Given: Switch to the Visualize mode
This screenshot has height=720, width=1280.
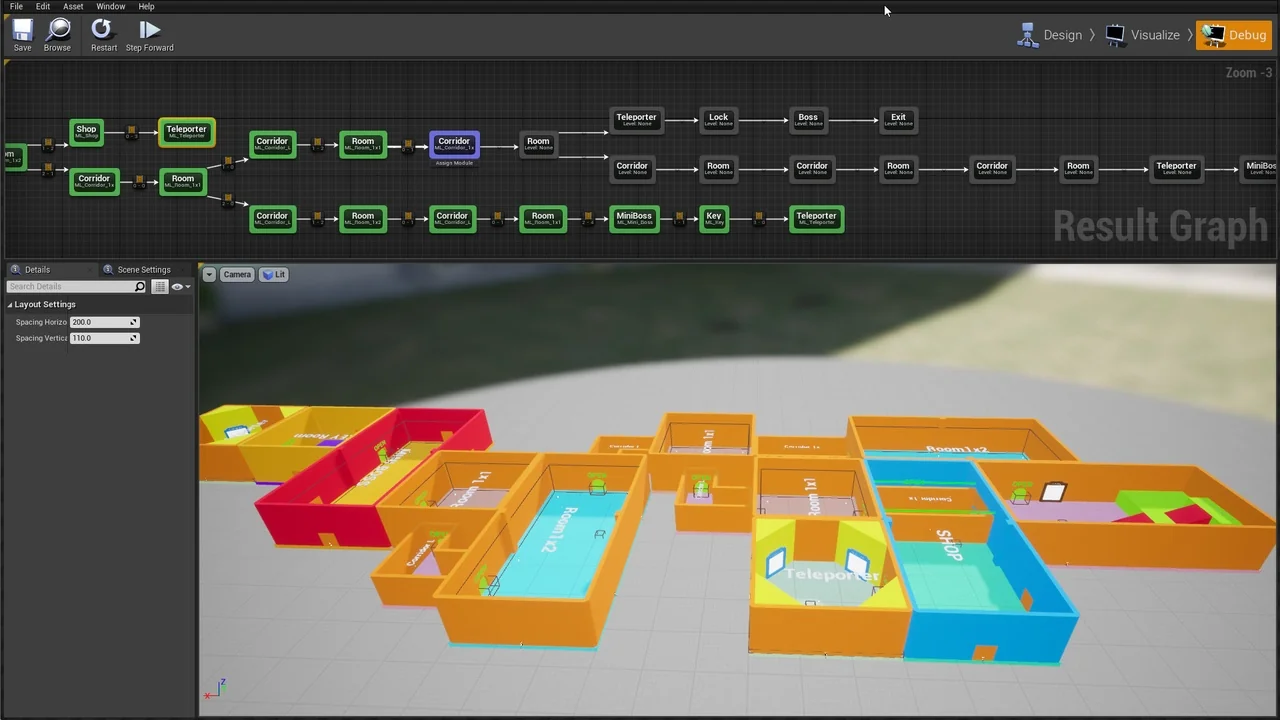Looking at the screenshot, I should pyautogui.click(x=1143, y=35).
